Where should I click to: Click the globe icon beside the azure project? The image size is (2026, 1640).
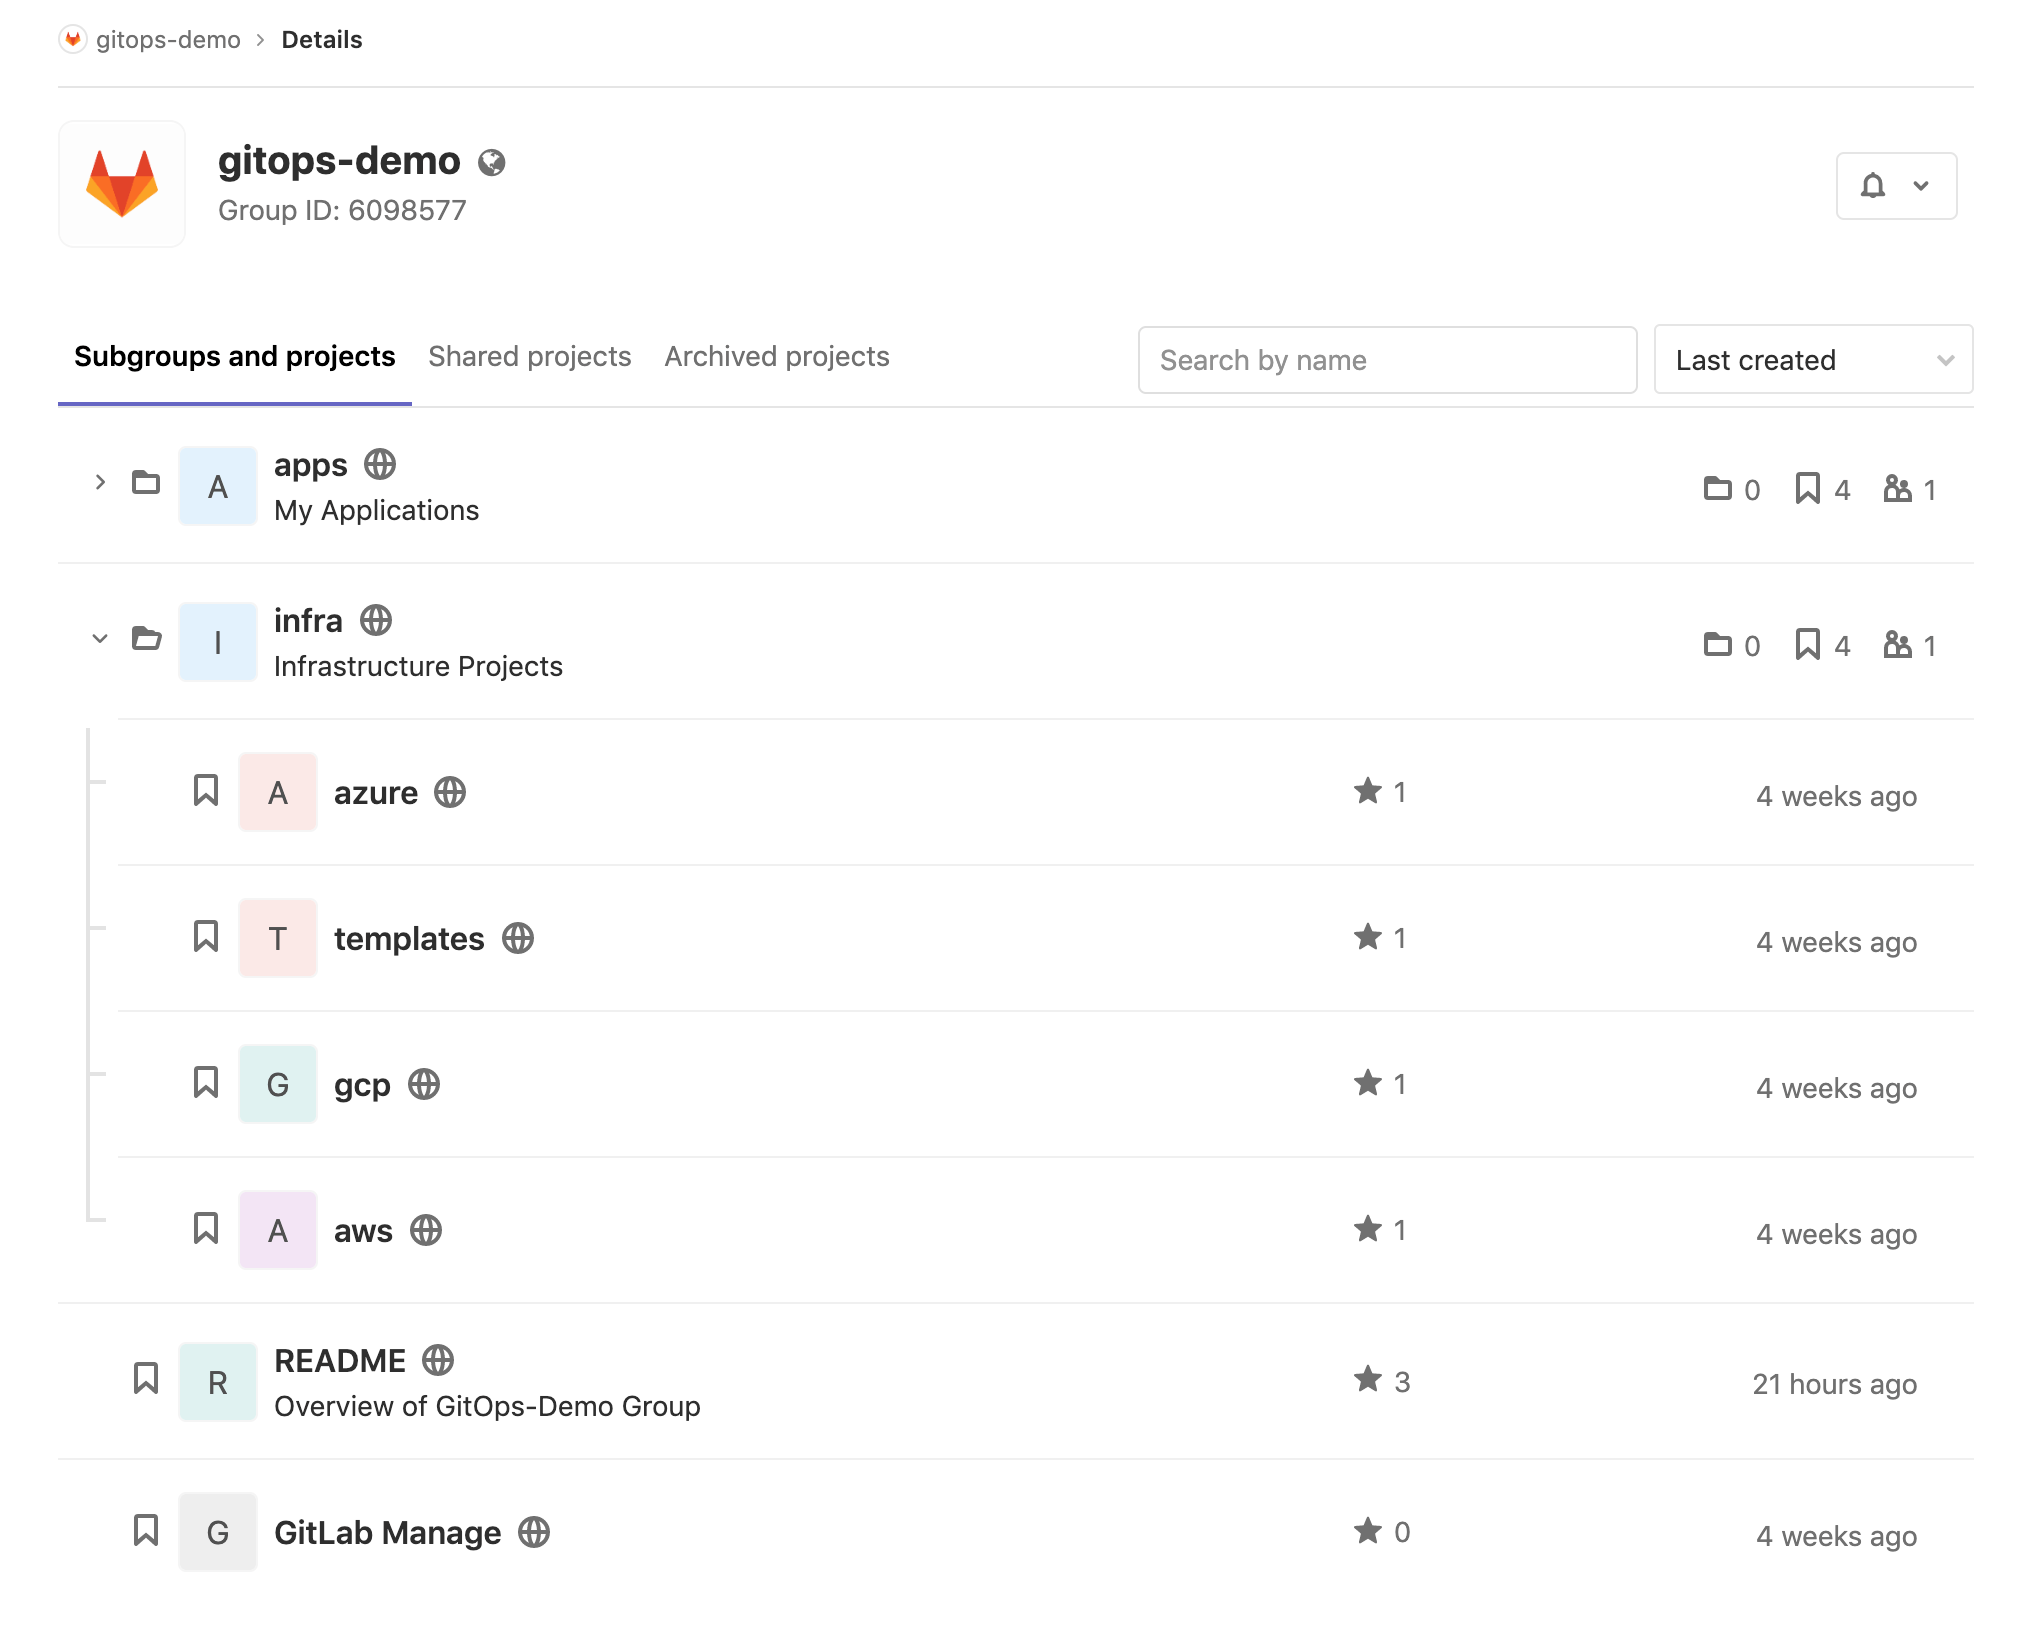click(451, 792)
